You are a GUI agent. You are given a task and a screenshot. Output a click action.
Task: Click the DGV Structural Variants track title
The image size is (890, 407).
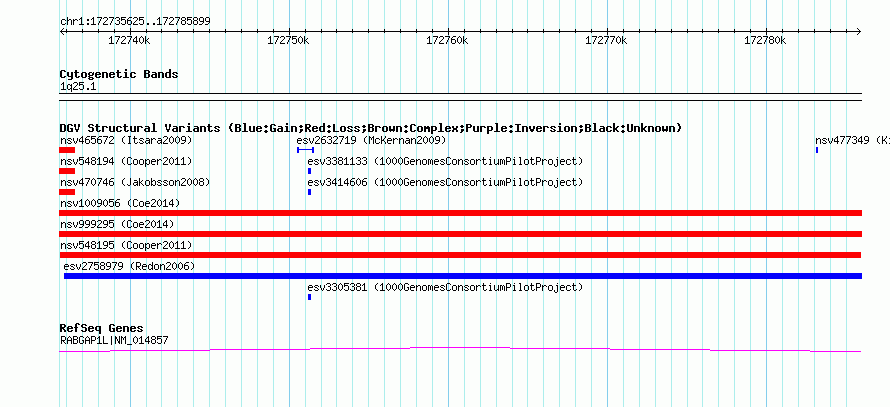(371, 128)
